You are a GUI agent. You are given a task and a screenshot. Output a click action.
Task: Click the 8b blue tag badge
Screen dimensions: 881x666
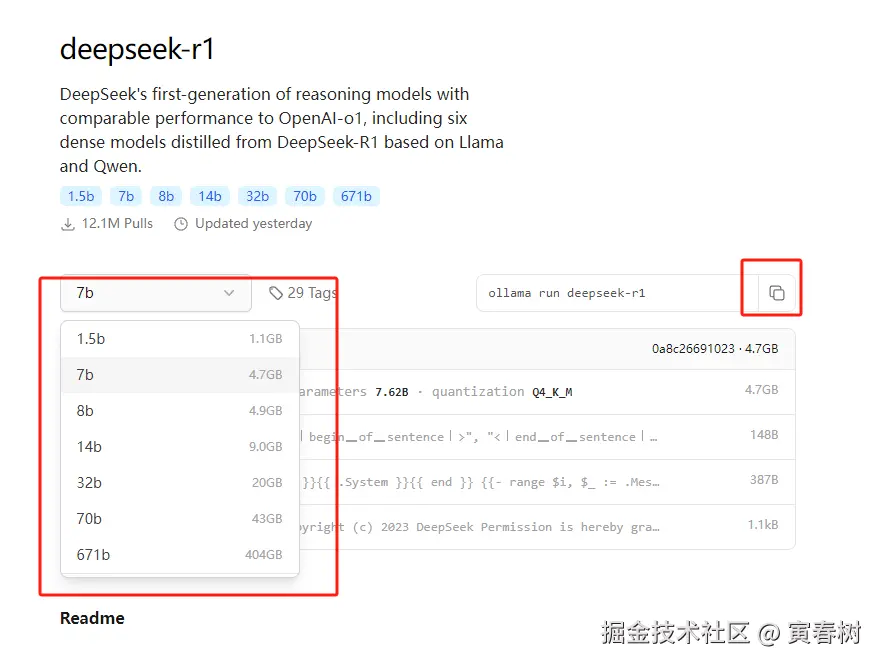tap(166, 196)
